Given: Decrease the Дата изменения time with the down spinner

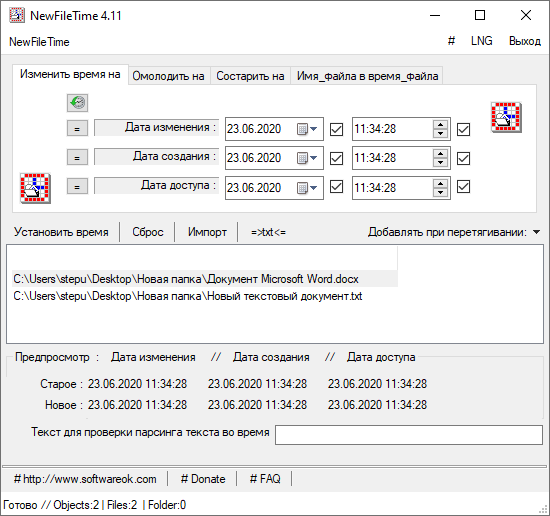Looking at the screenshot, I should click(x=440, y=134).
